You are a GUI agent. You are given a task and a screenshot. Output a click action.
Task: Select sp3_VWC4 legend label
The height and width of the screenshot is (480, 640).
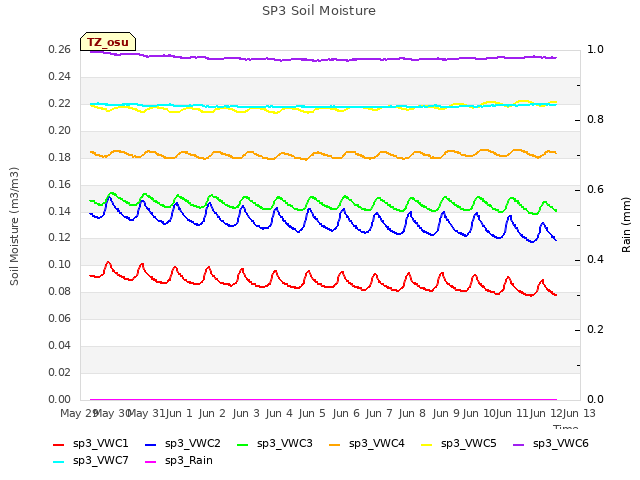tap(377, 444)
